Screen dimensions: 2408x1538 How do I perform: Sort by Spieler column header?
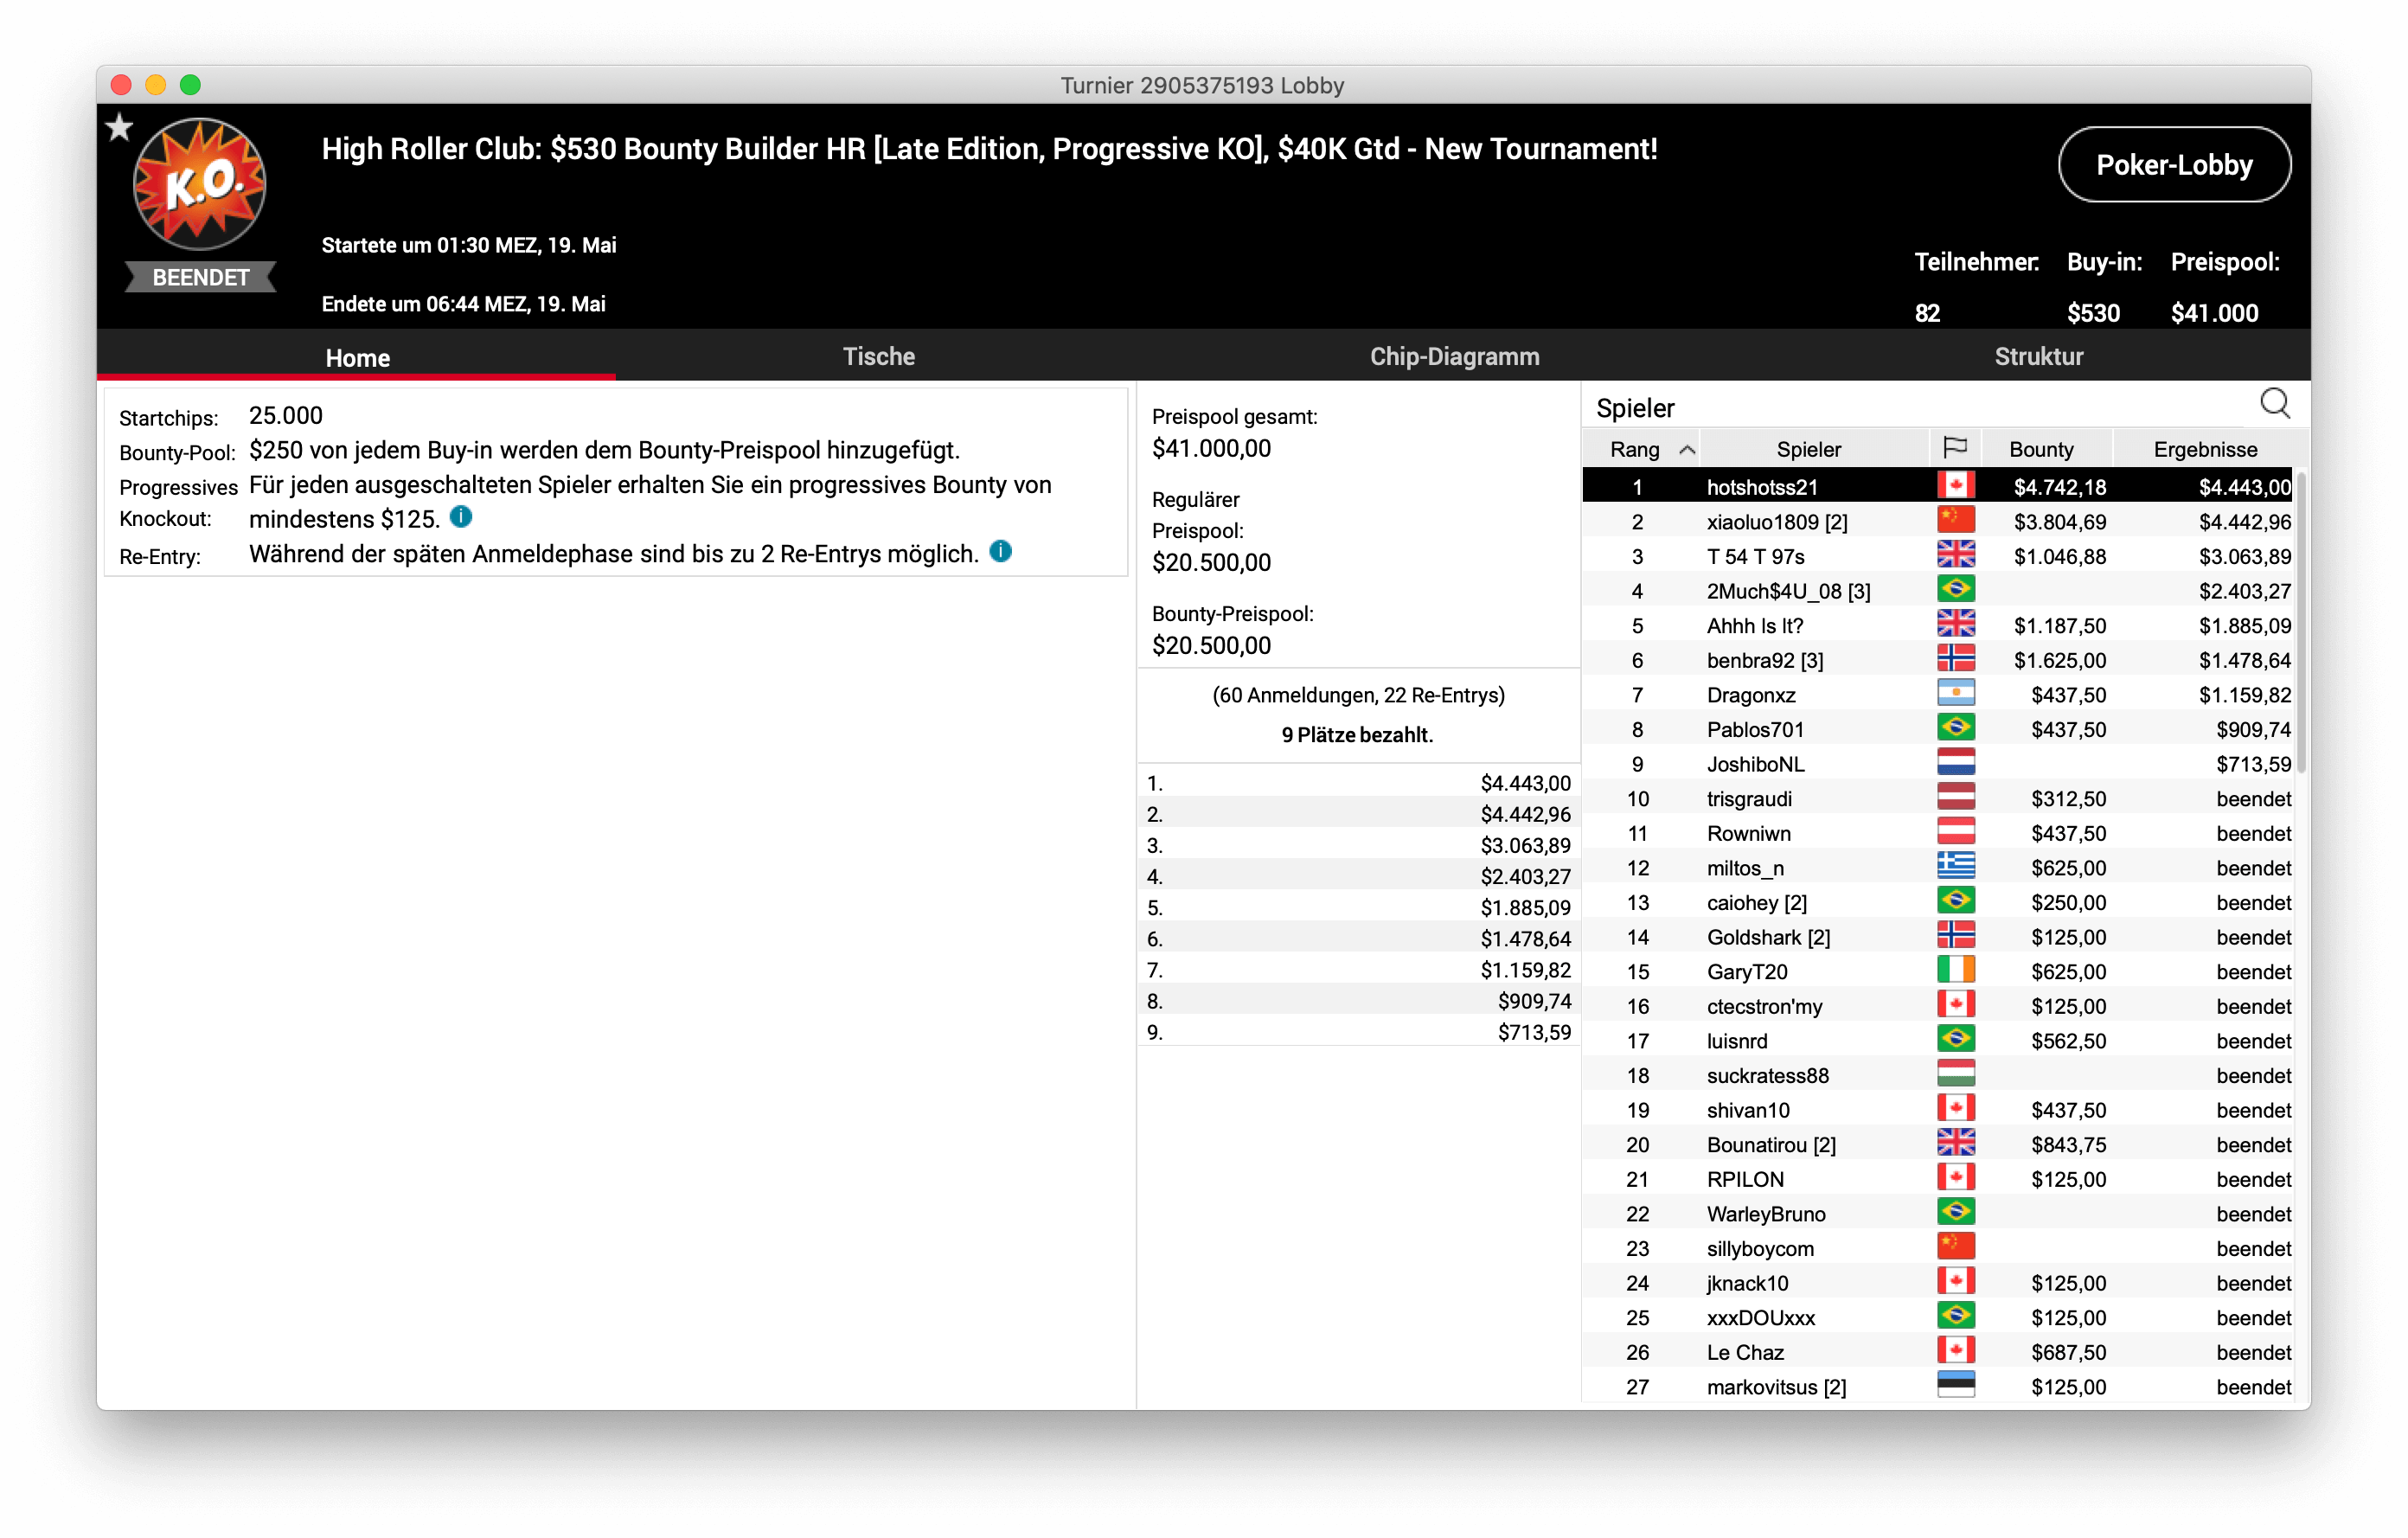(x=1808, y=449)
